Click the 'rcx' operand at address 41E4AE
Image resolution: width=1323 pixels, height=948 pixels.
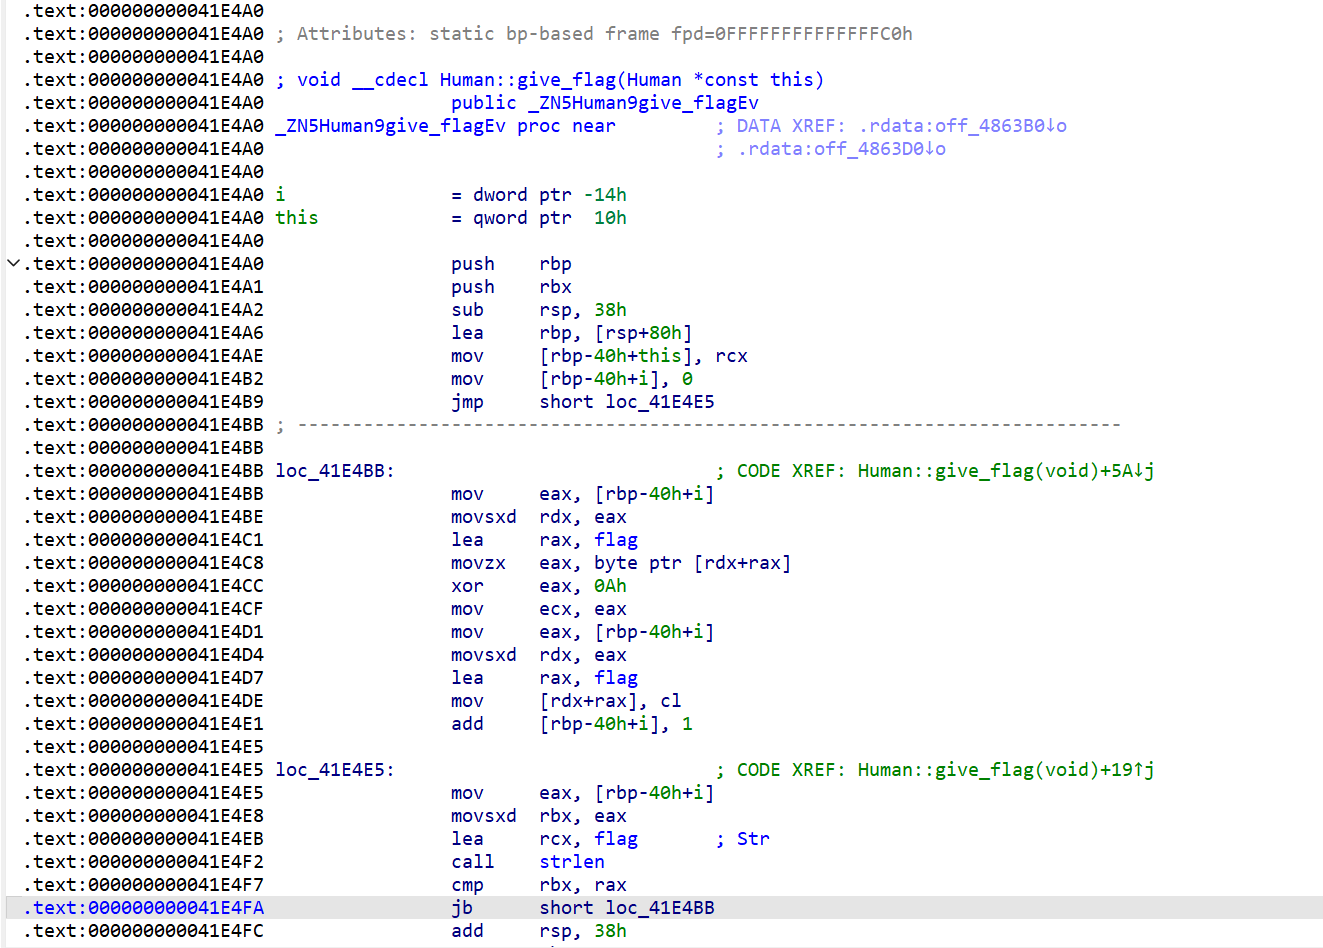click(732, 356)
